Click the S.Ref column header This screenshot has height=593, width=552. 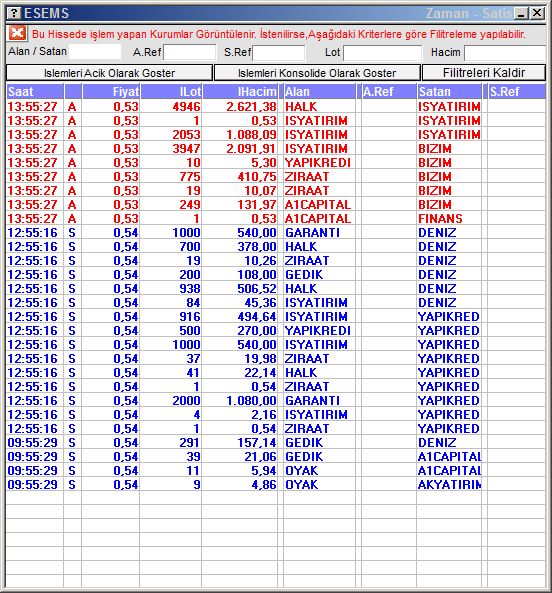pyautogui.click(x=517, y=92)
